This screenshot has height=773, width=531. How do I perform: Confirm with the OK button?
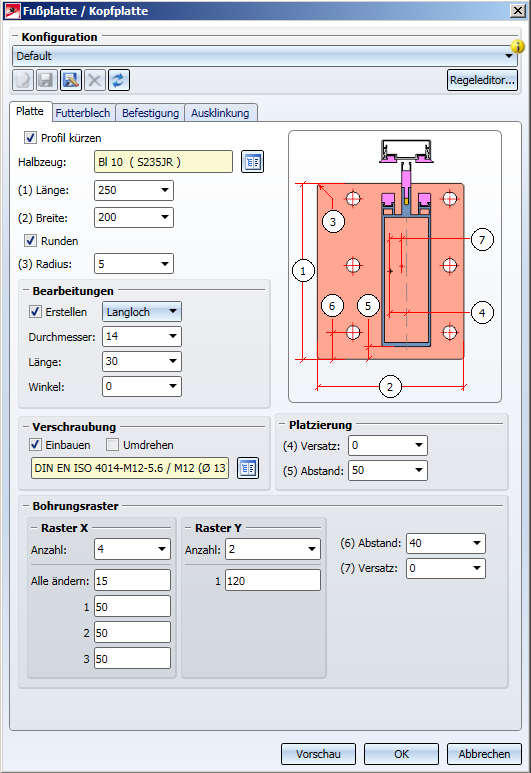(x=401, y=754)
